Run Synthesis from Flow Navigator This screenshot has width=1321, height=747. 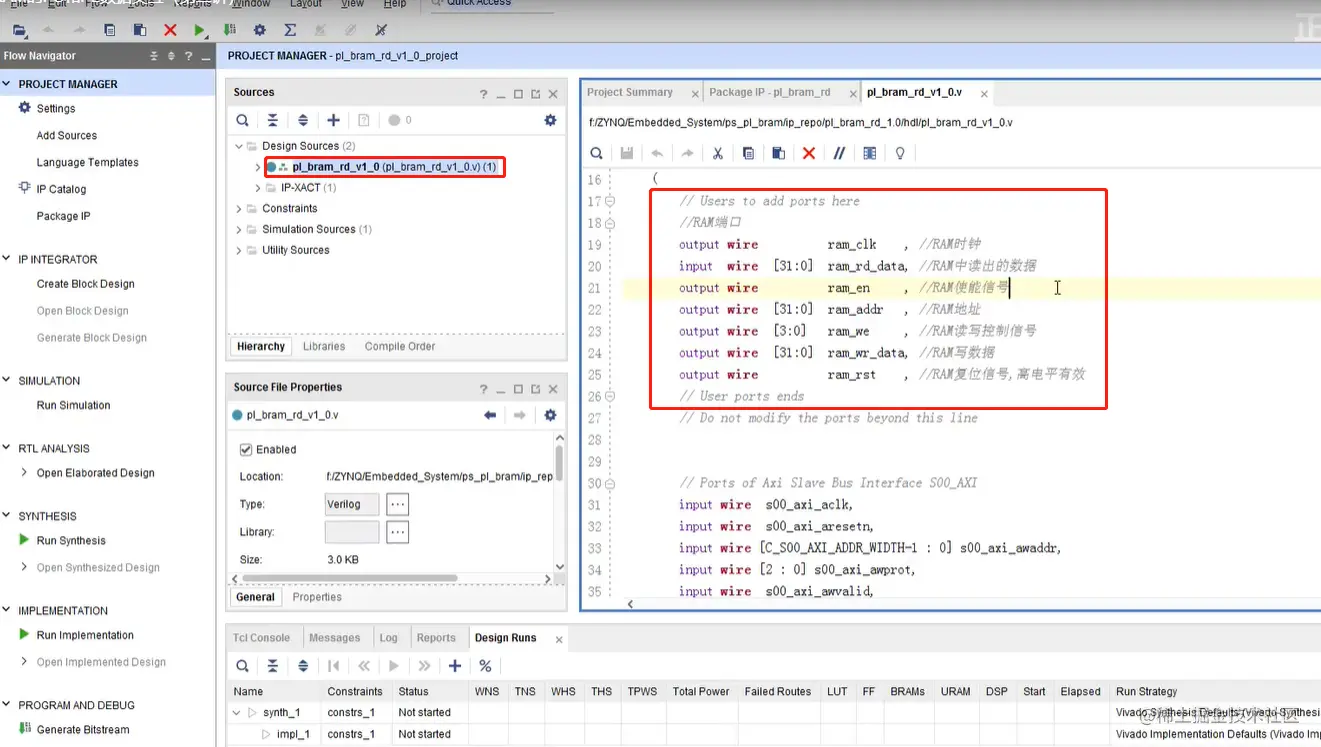pos(71,541)
